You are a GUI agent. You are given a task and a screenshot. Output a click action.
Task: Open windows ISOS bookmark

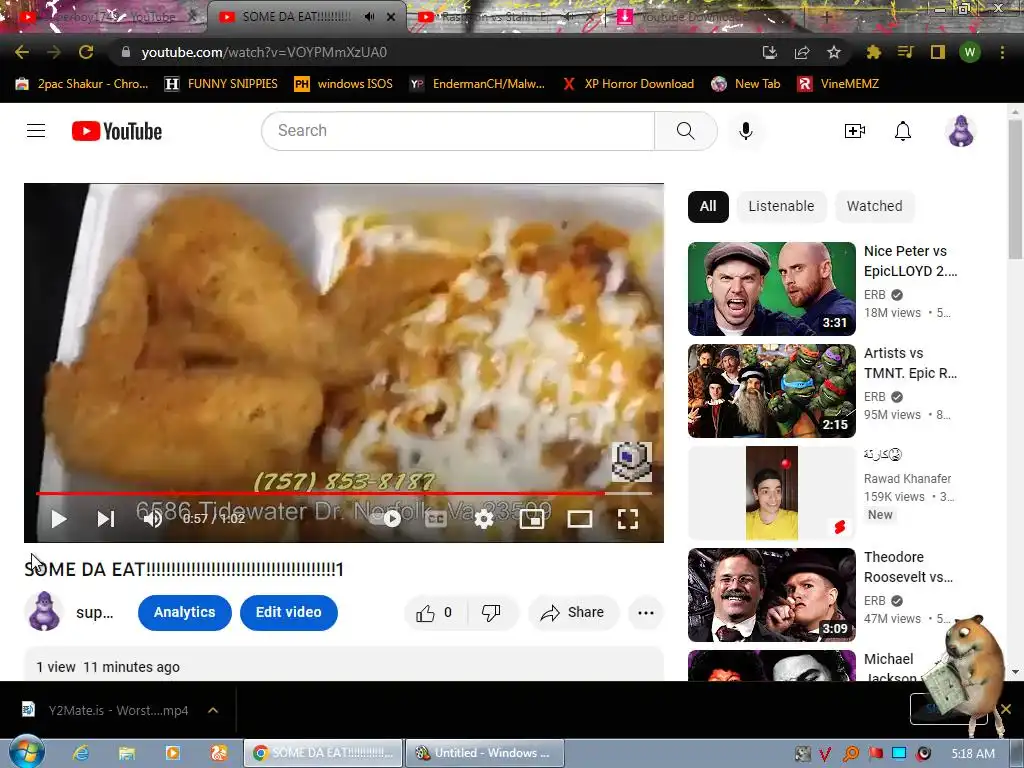[344, 84]
